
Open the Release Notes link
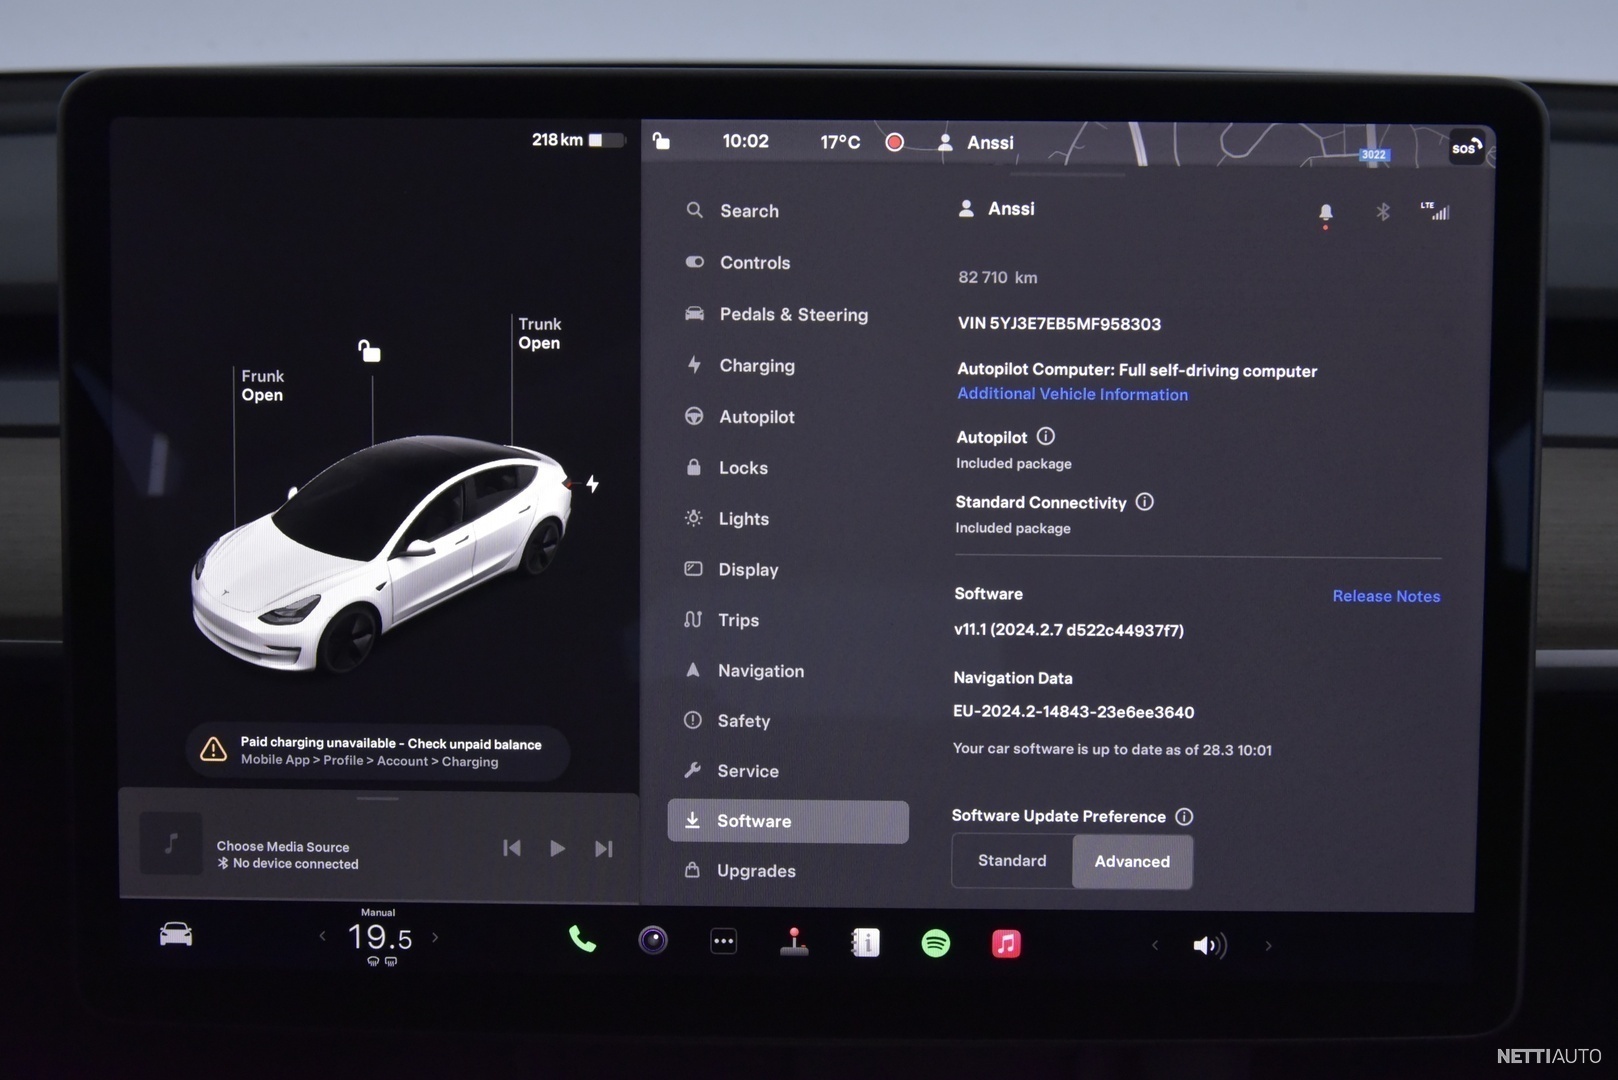[x=1386, y=596]
